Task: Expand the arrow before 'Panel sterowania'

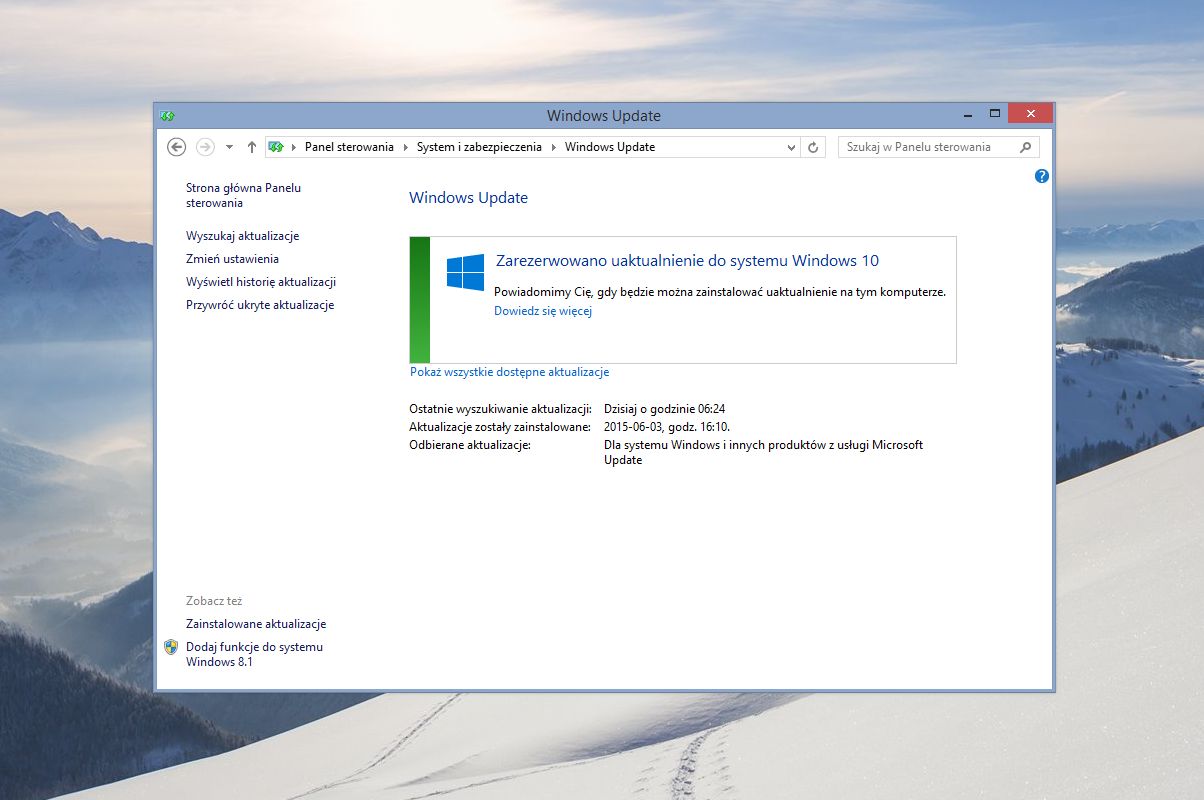Action: pyautogui.click(x=293, y=147)
